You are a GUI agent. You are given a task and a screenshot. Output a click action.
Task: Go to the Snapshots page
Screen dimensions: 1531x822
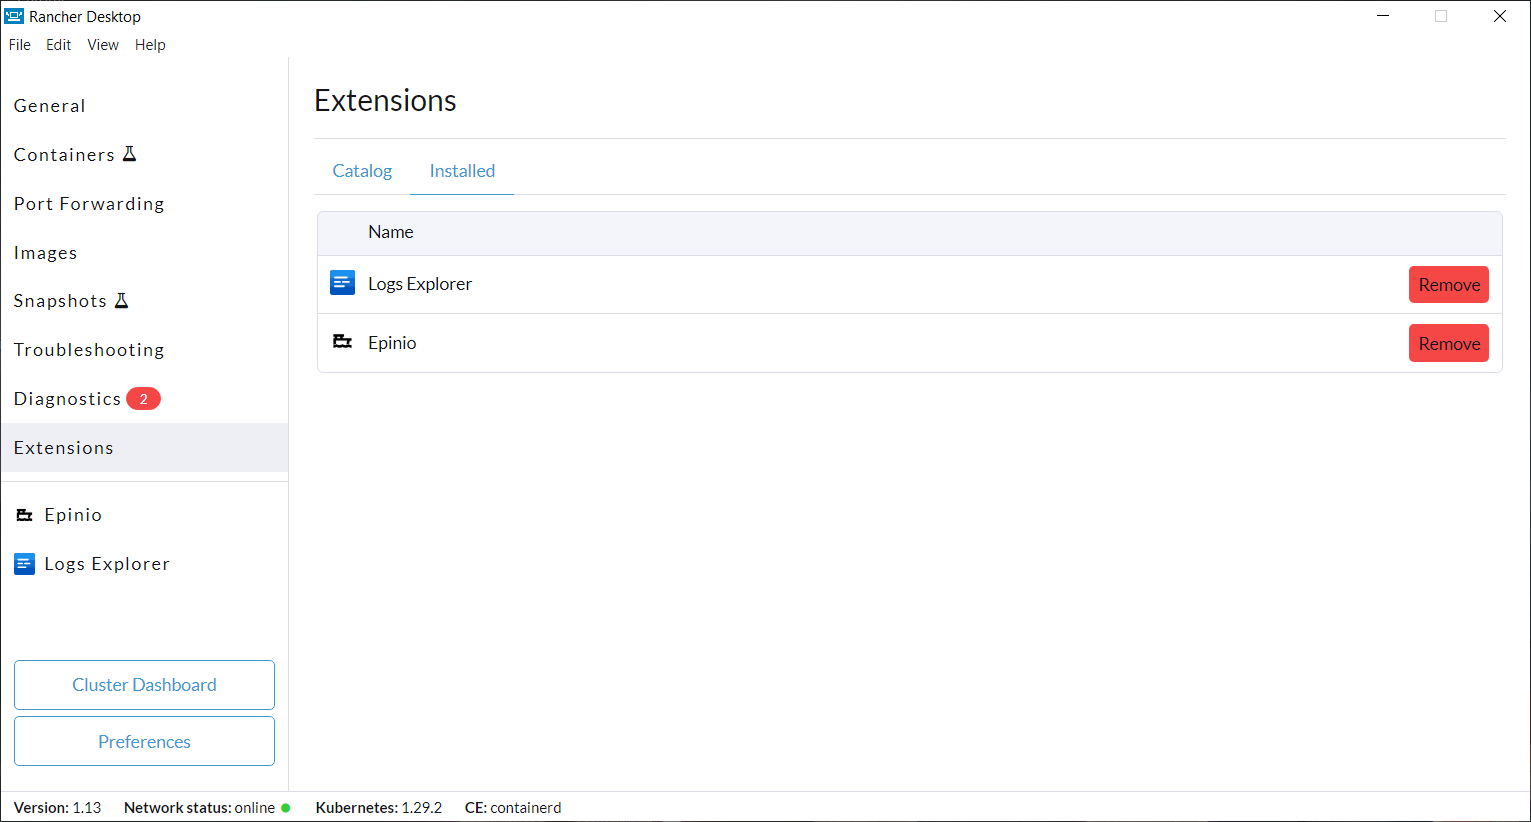click(144, 301)
